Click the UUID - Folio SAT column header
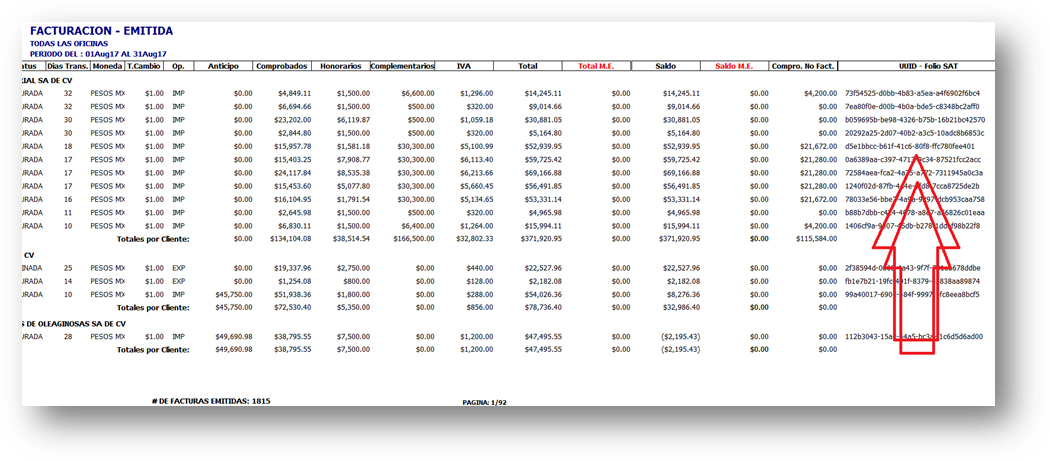Viewport: 1050px width, 461px height. click(927, 66)
